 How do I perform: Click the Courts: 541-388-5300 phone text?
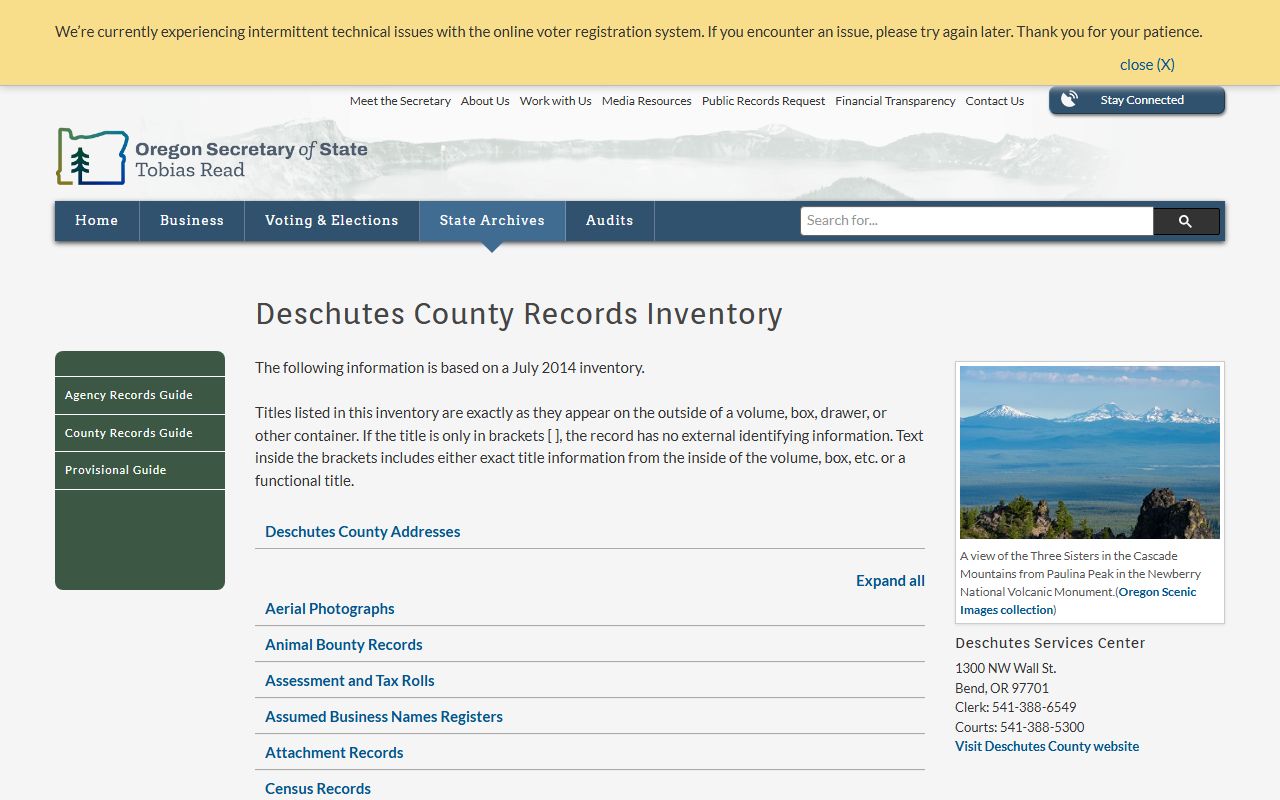click(1020, 727)
